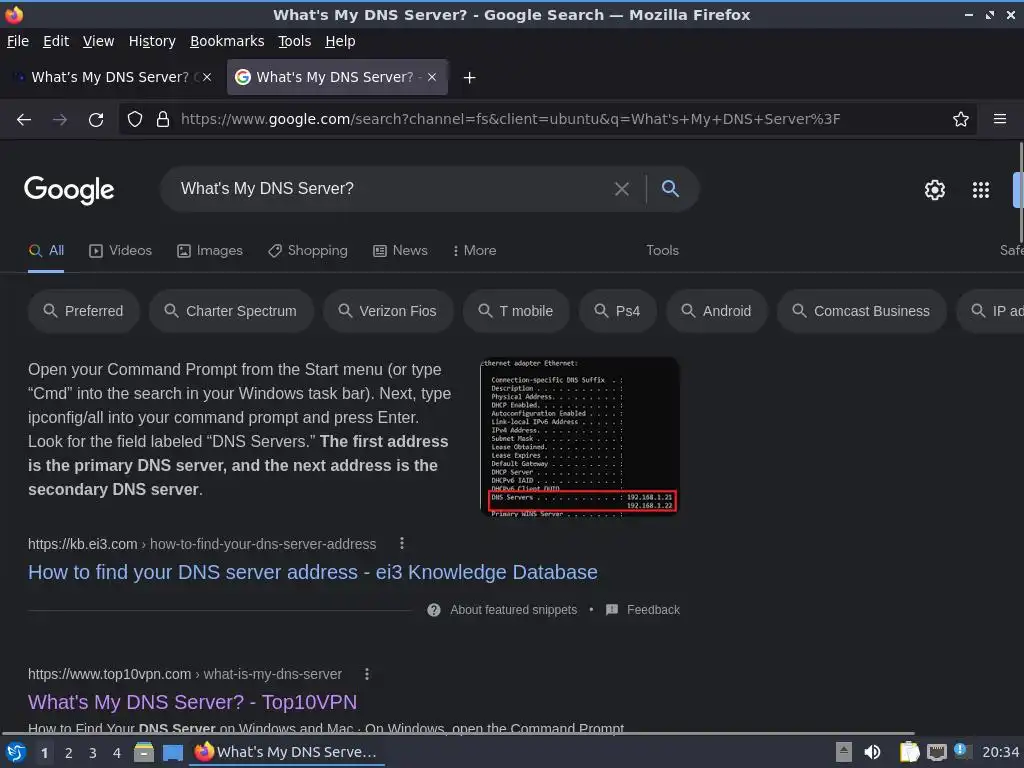Open What's My DNS Server Top10VPN link
1024x768 pixels.
pyautogui.click(x=193, y=702)
